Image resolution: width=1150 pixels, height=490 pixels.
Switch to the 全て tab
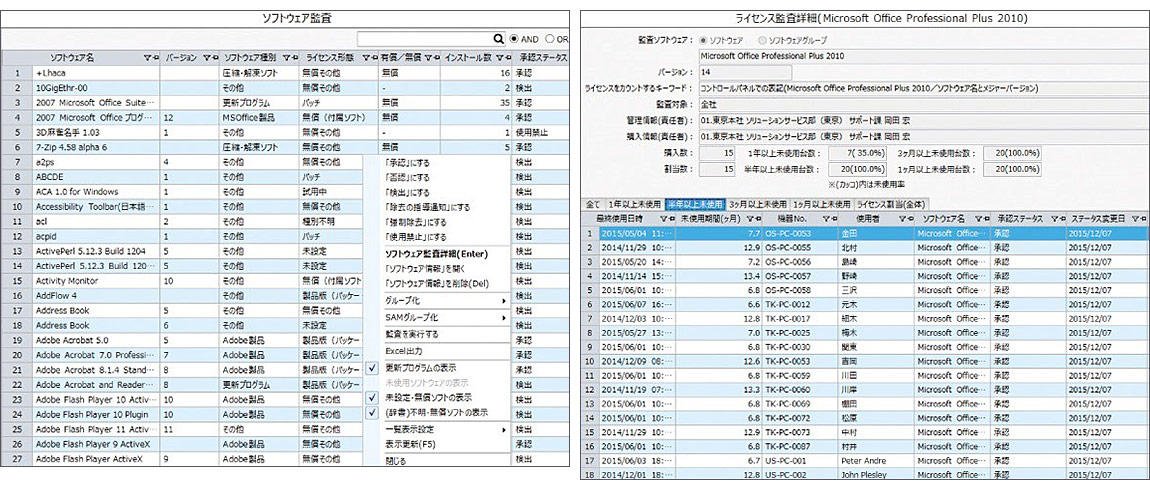[592, 204]
